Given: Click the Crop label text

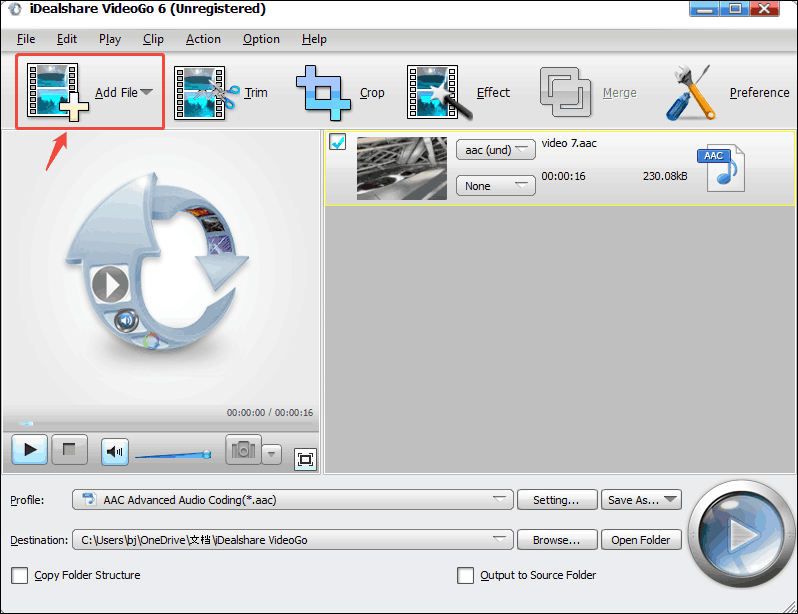Looking at the screenshot, I should [372, 93].
